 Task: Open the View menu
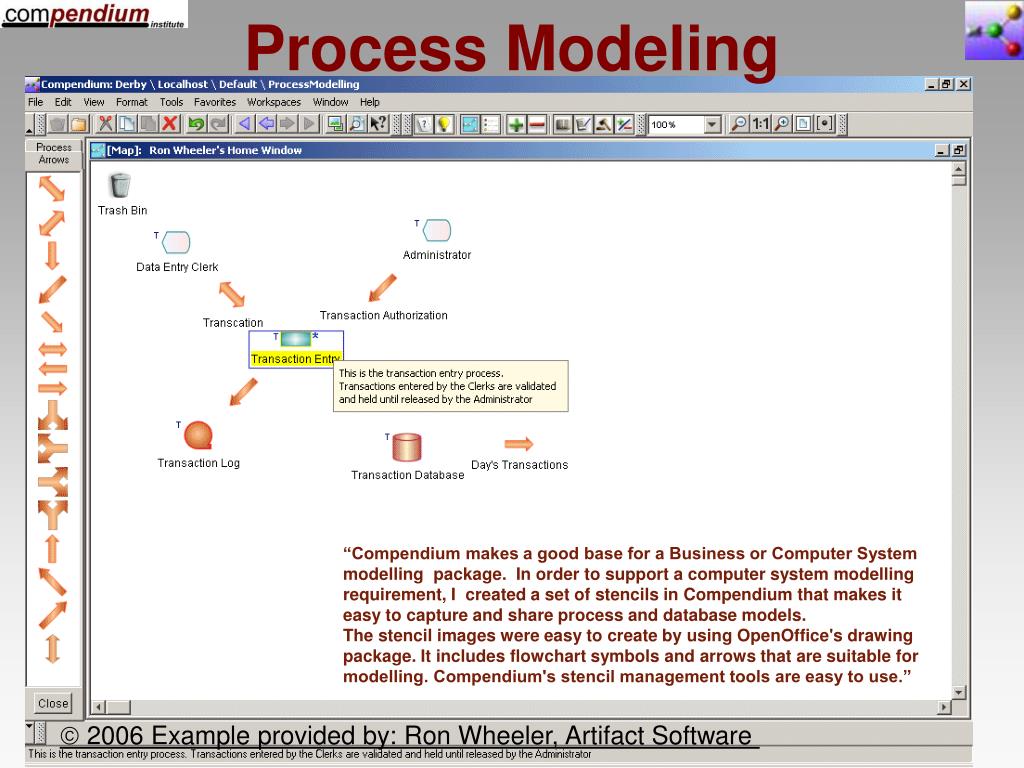(x=93, y=102)
